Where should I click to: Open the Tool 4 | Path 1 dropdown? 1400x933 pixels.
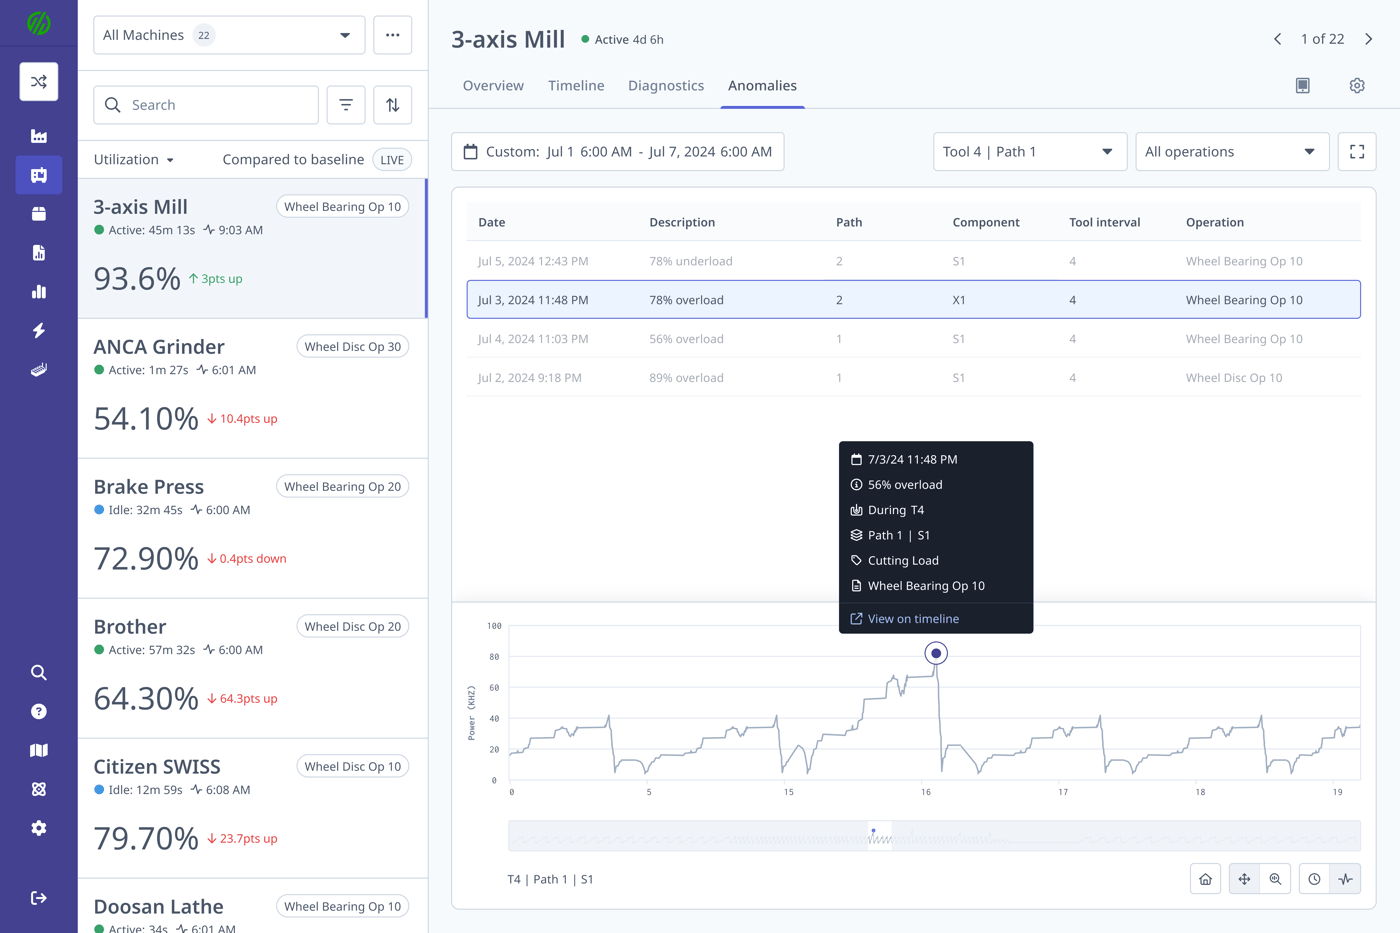[x=1030, y=151]
